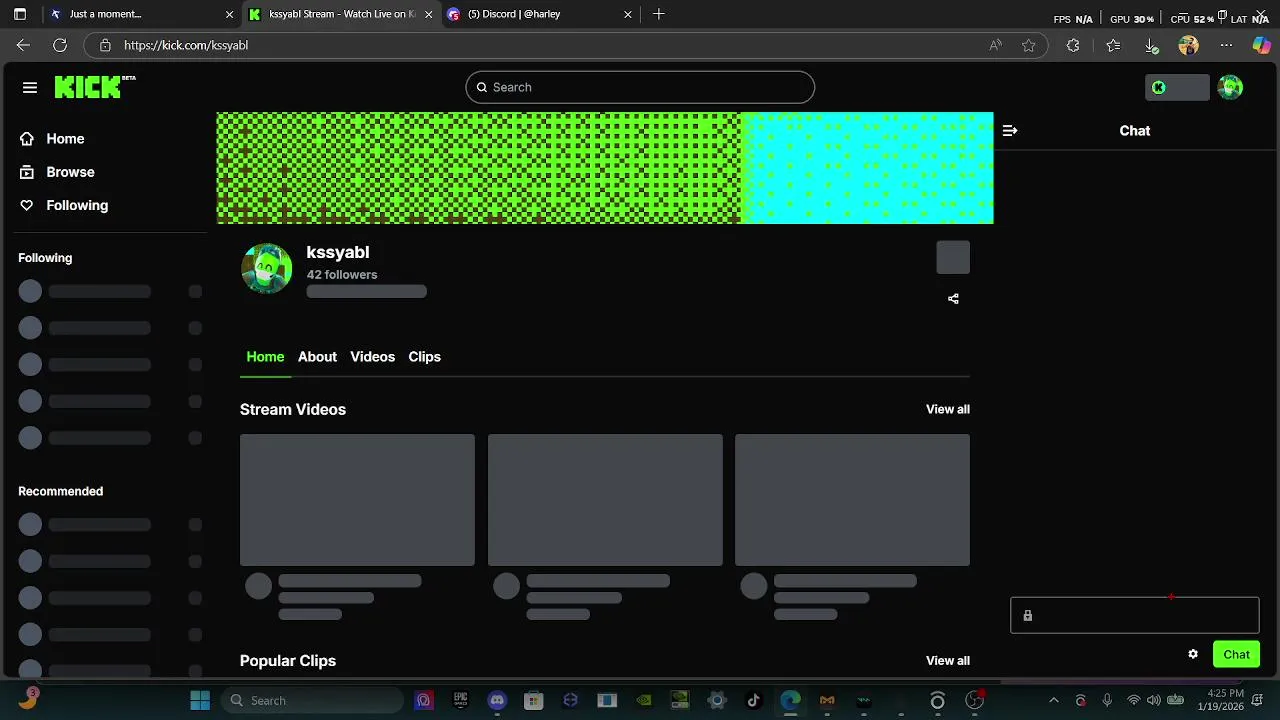Click the Windows taskbar search box
Image resolution: width=1280 pixels, height=720 pixels.
[313, 701]
